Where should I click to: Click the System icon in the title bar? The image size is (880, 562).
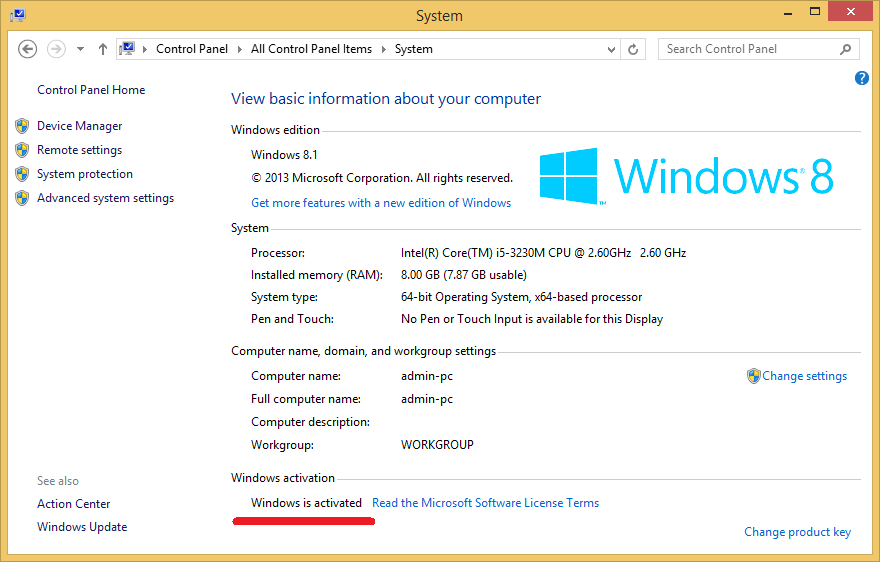(18, 15)
